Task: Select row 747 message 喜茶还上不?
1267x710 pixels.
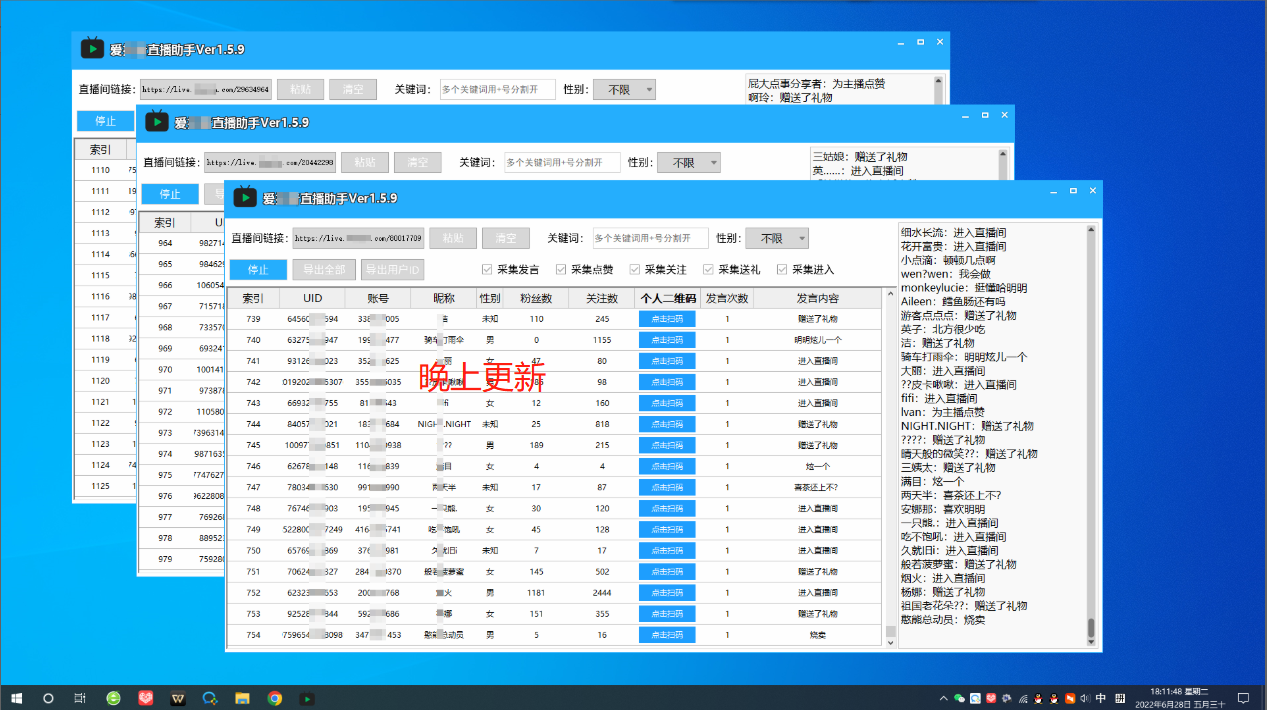Action: [817, 487]
